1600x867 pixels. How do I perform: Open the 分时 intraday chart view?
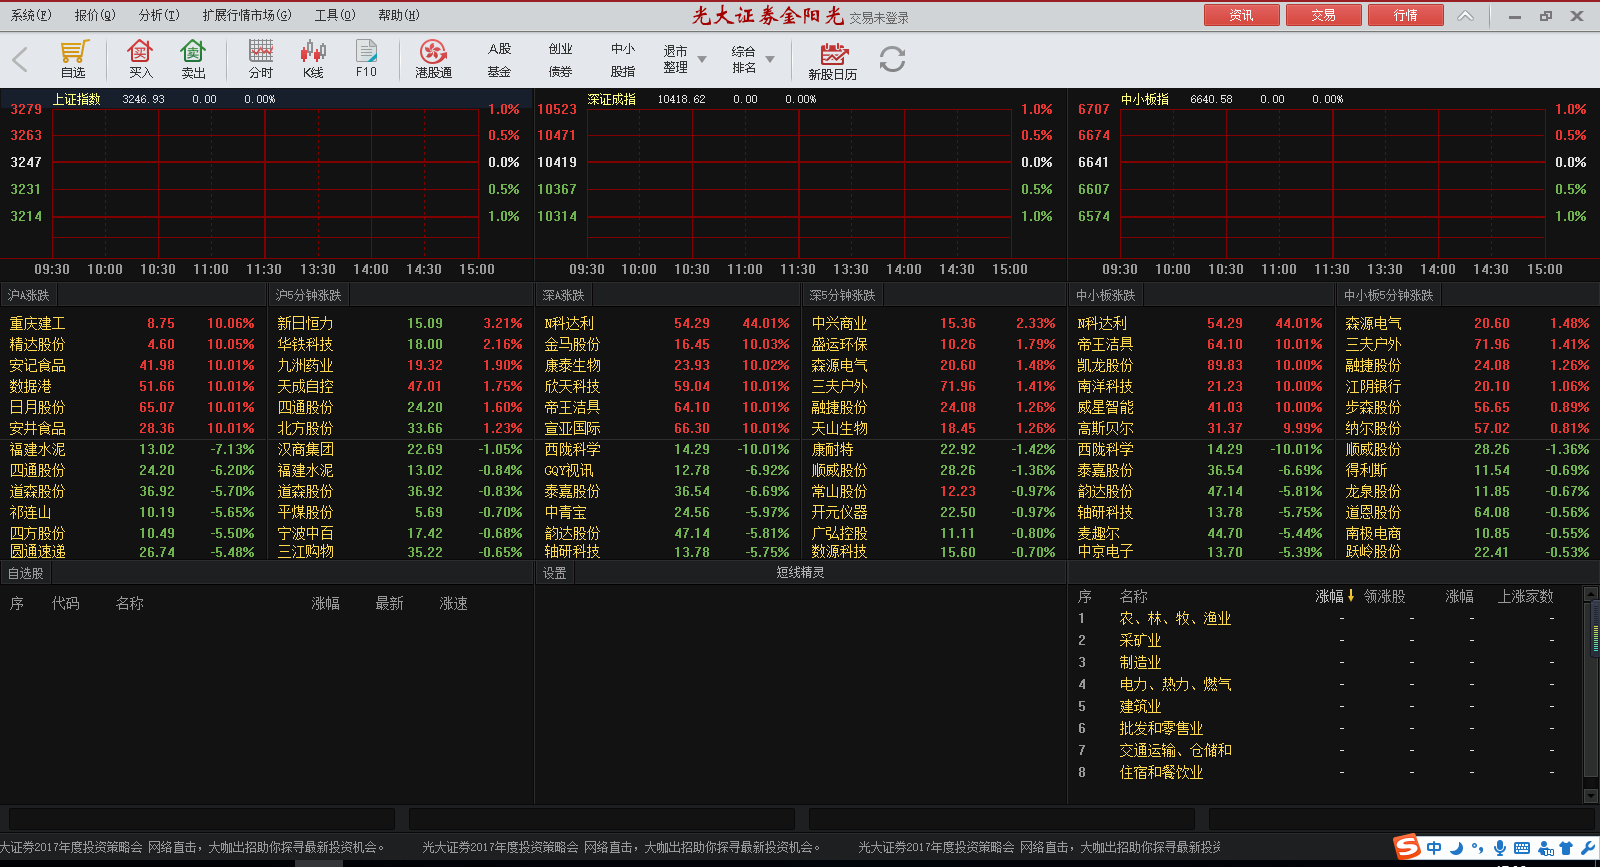point(261,59)
